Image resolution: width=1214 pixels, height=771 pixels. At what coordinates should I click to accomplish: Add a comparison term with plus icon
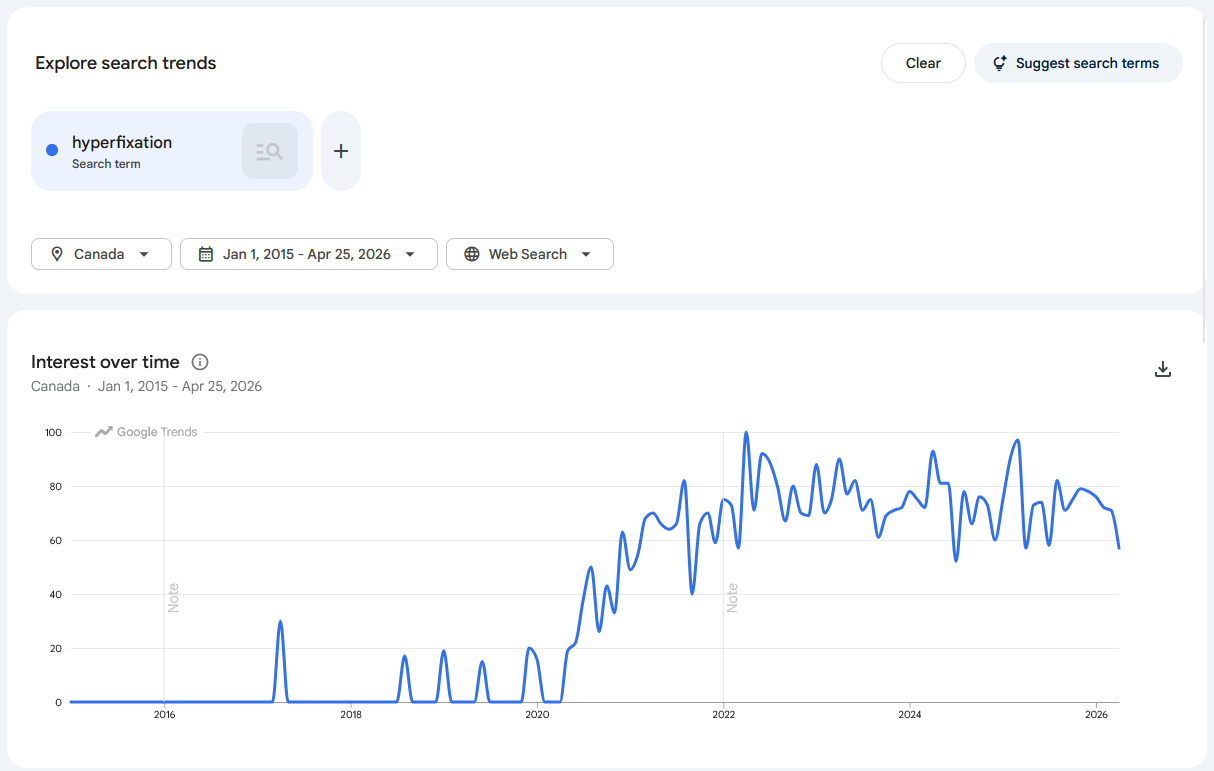click(341, 151)
